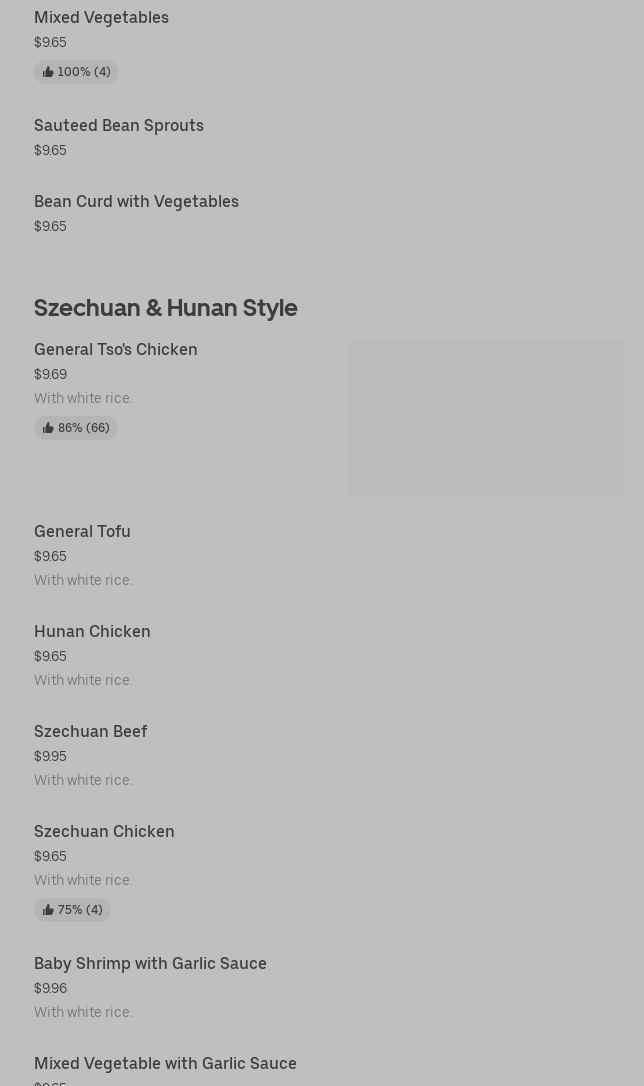Click thumbs-up icon on General Tso's 86% rating
The width and height of the screenshot is (644, 1086).
[48, 428]
